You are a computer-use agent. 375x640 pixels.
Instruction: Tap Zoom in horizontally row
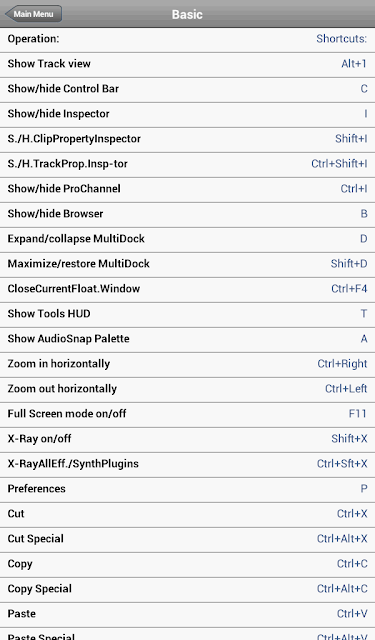tap(187, 364)
